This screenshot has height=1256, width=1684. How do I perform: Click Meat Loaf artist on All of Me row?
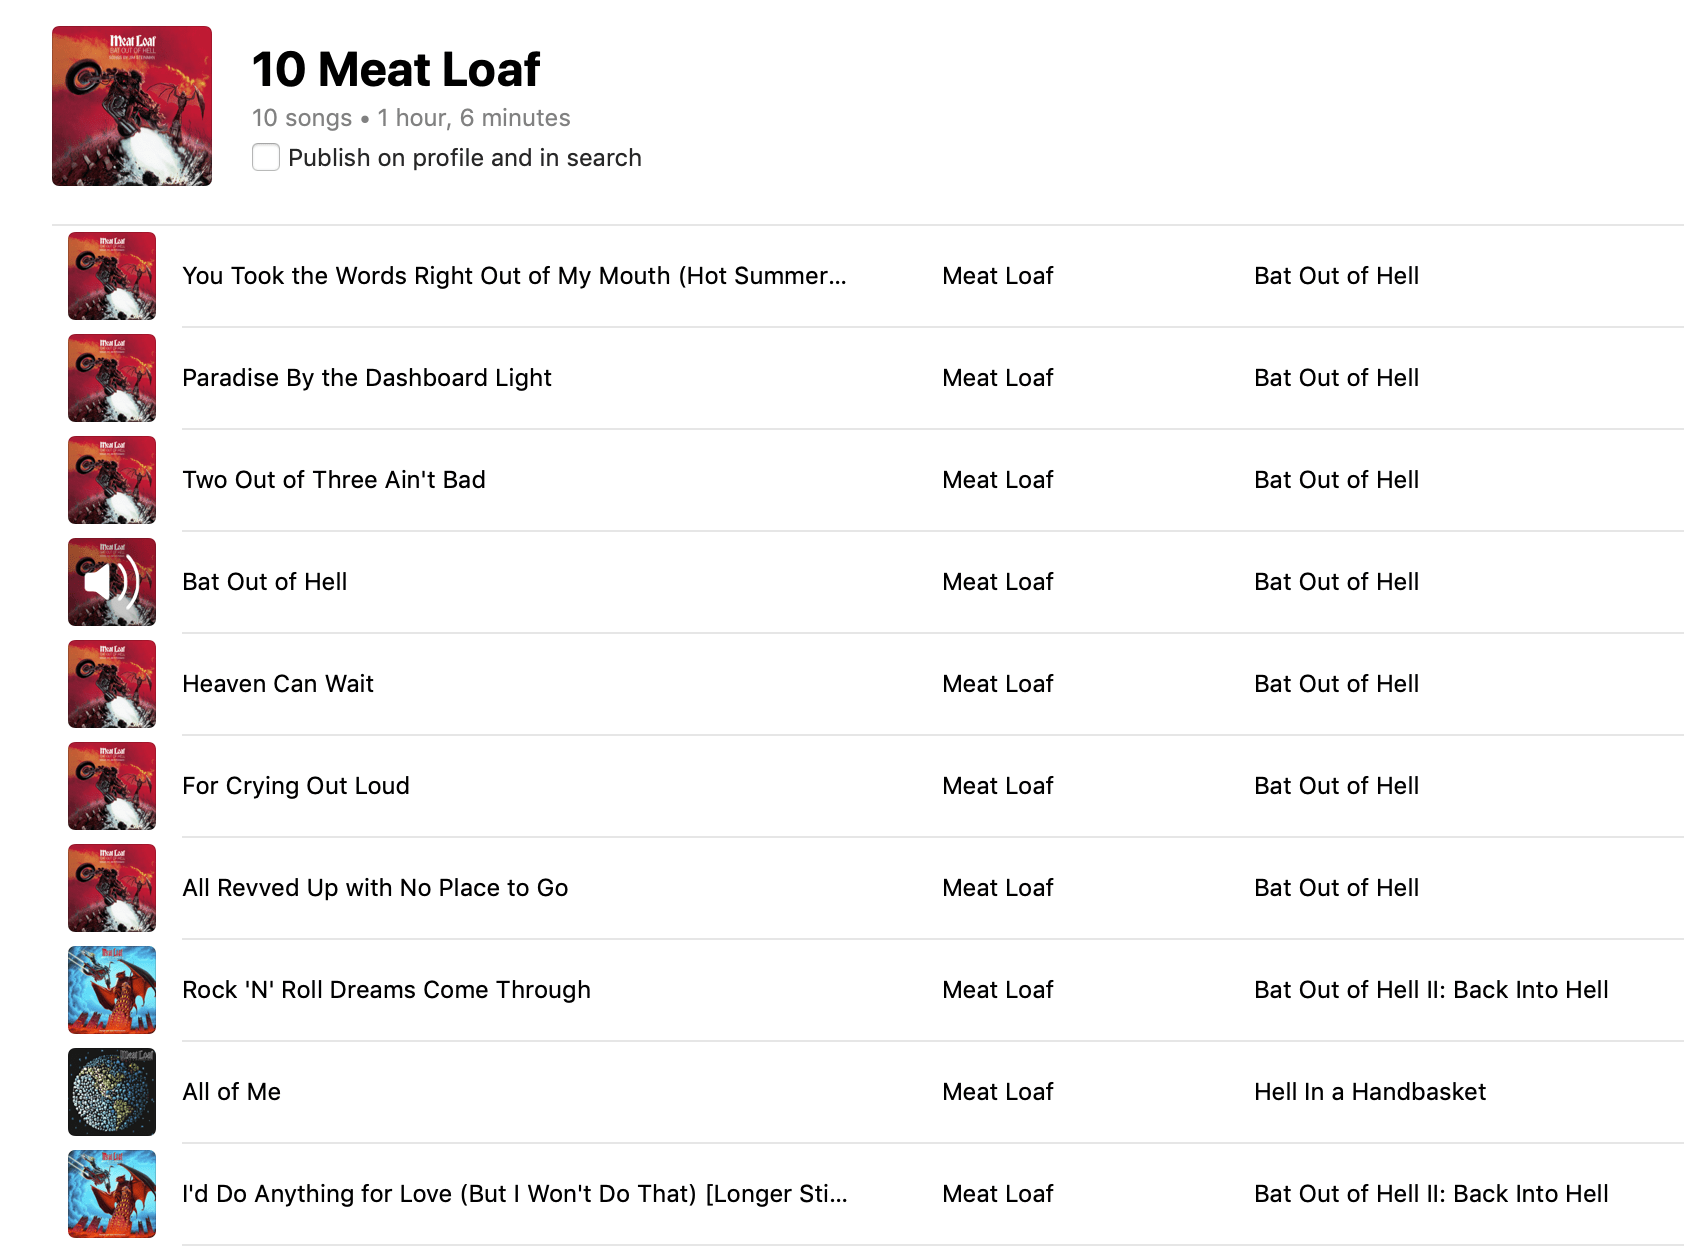point(998,1092)
